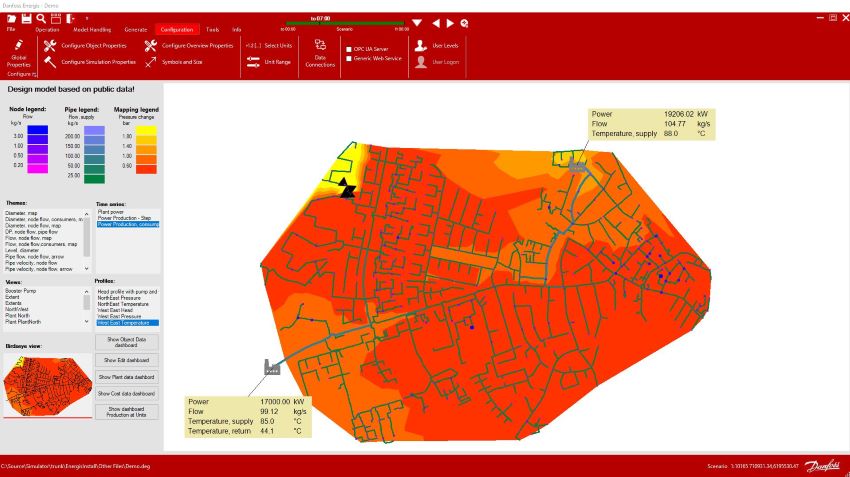The image size is (850, 477).
Task: Click the greyed User Logon icon
Action: pyautogui.click(x=421, y=62)
